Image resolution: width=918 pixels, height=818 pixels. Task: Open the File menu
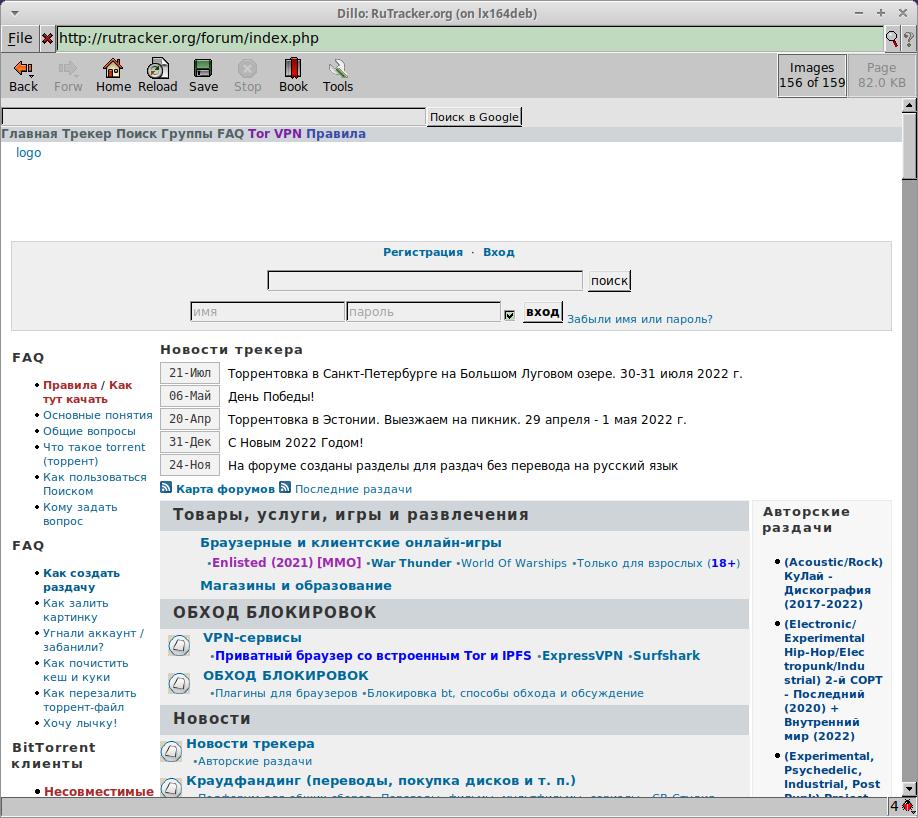[x=18, y=38]
